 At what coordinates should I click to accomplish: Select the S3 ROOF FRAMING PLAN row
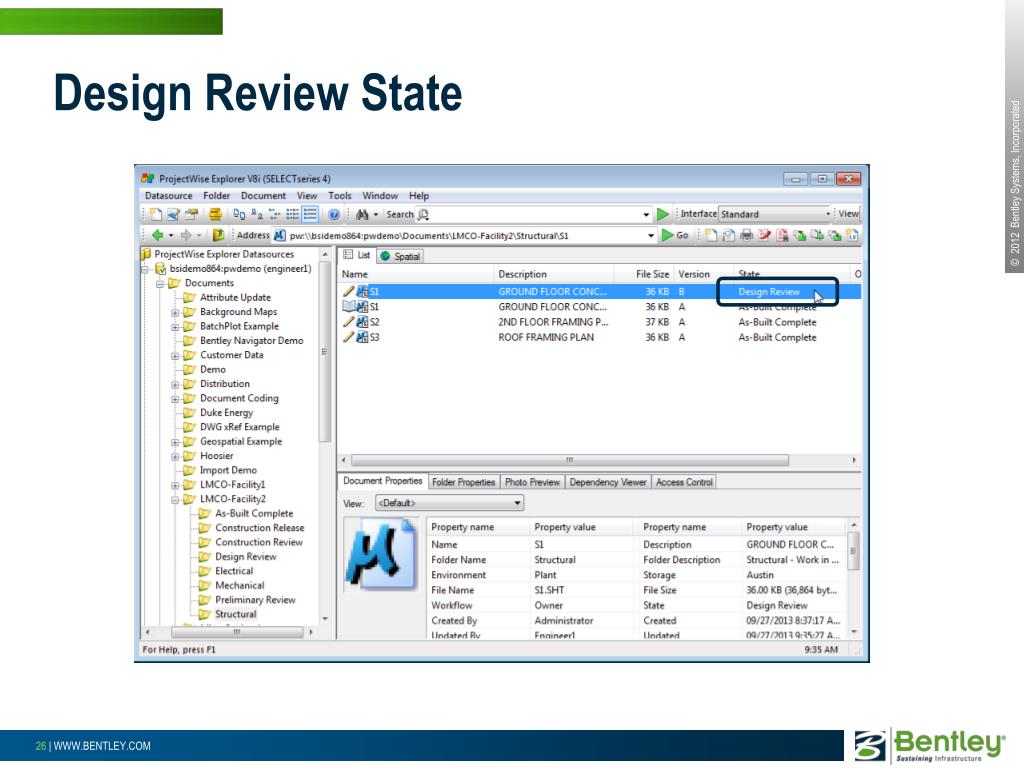599,337
